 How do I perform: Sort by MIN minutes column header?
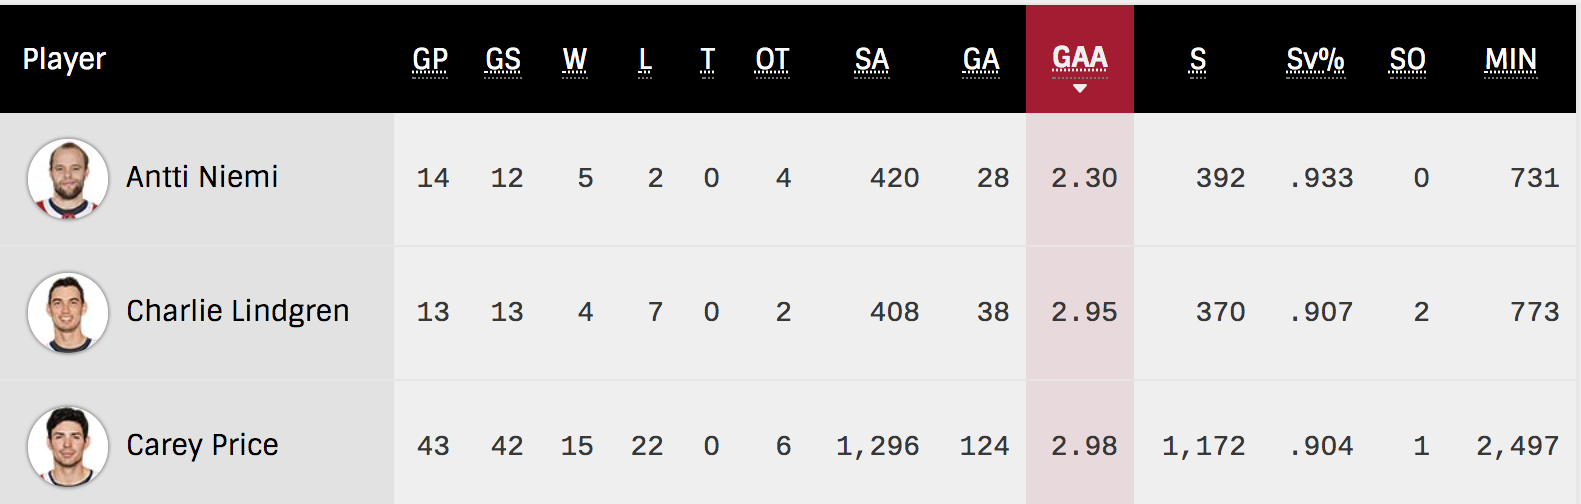point(1511,60)
